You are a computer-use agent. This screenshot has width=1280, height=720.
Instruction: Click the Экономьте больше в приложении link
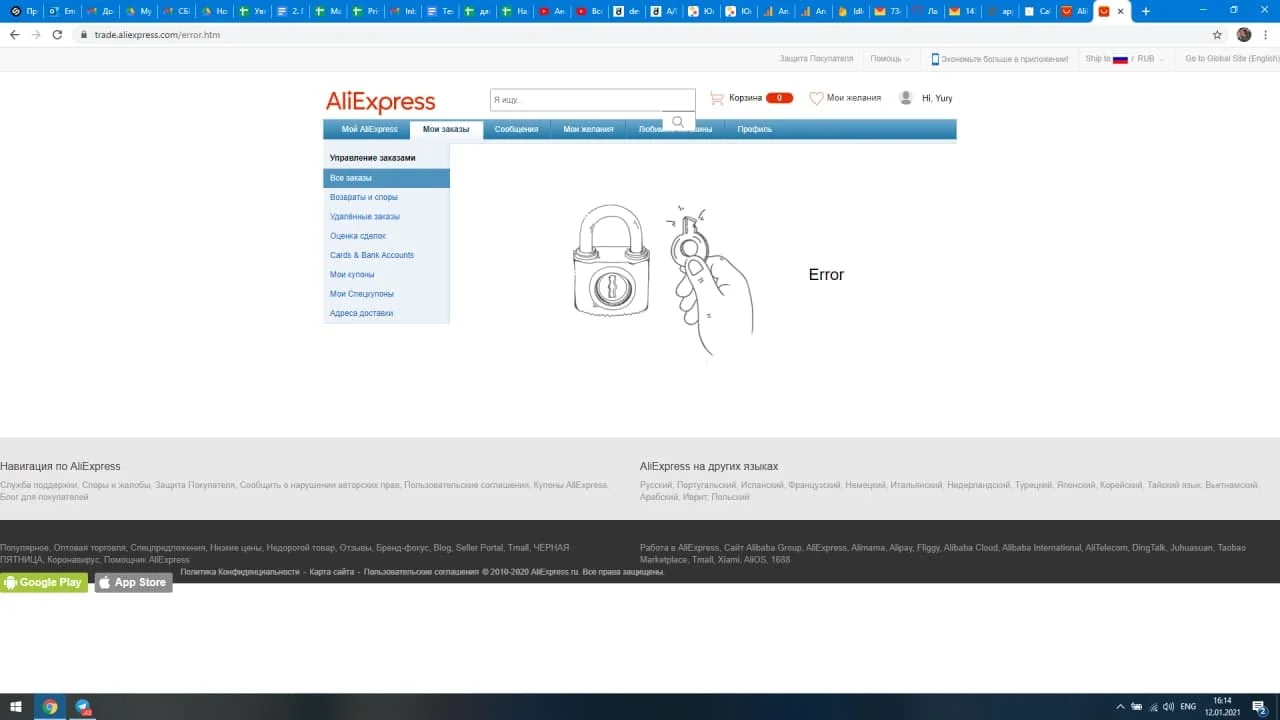(1006, 59)
